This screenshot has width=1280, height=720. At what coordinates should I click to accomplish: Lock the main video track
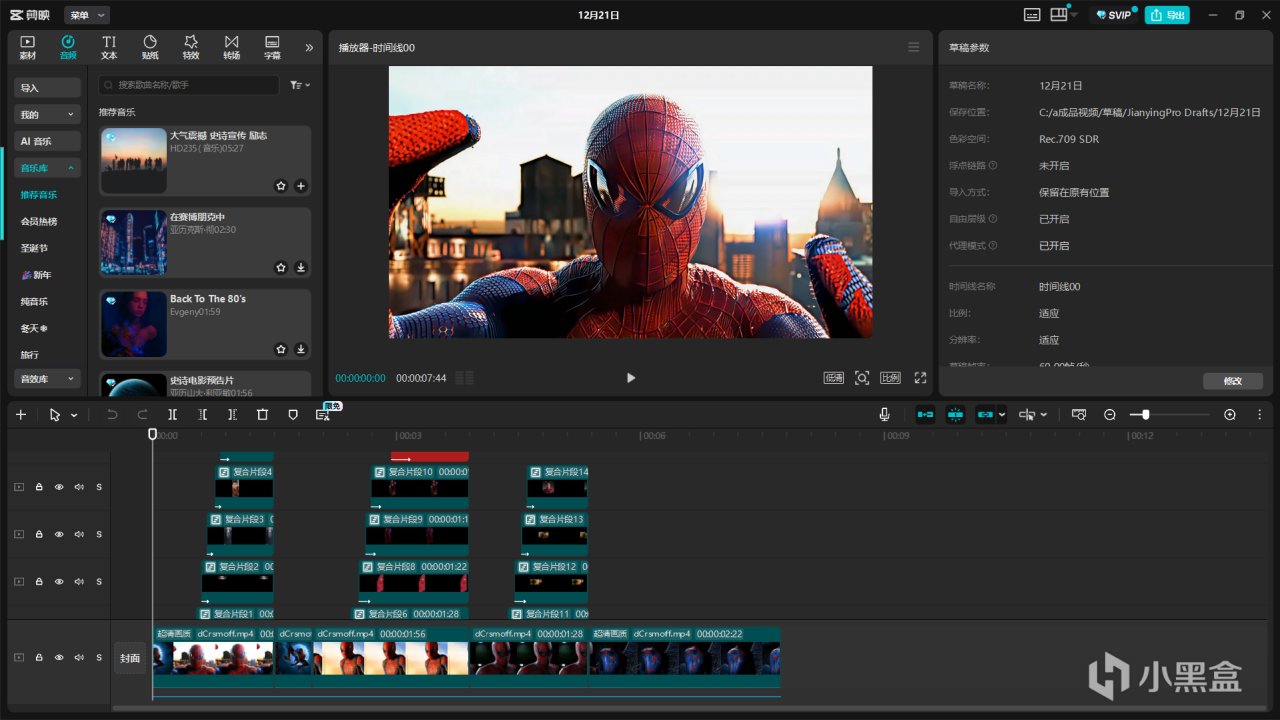(39, 658)
